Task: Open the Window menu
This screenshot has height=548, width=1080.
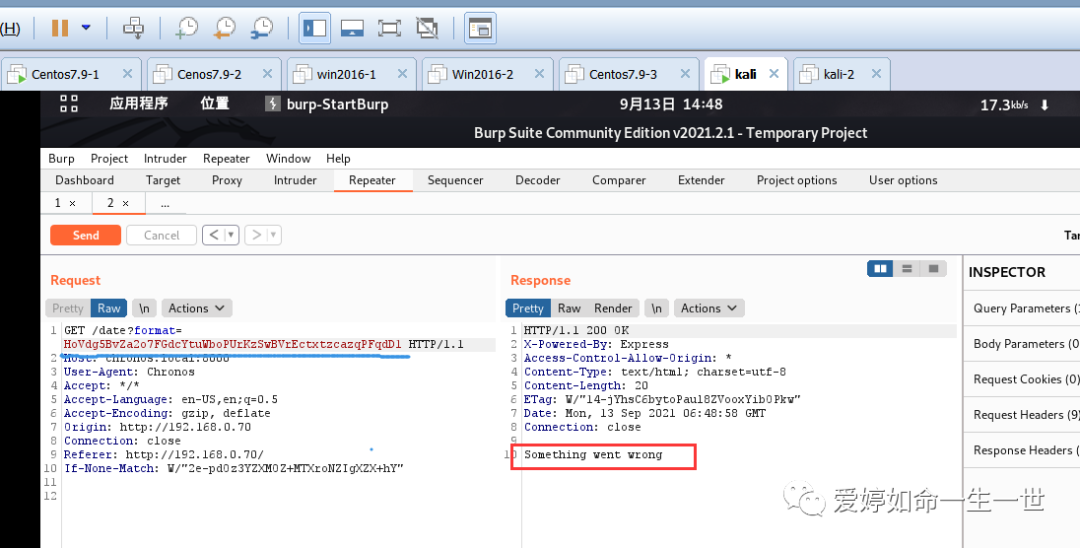Action: point(288,158)
